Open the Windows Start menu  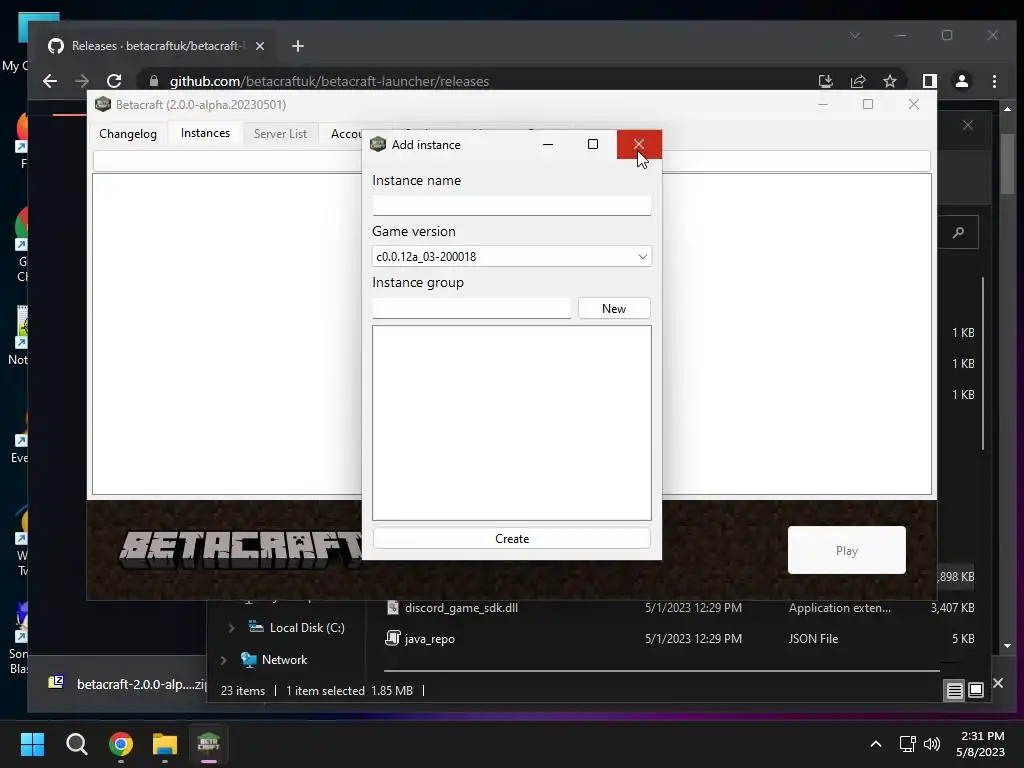(32, 744)
